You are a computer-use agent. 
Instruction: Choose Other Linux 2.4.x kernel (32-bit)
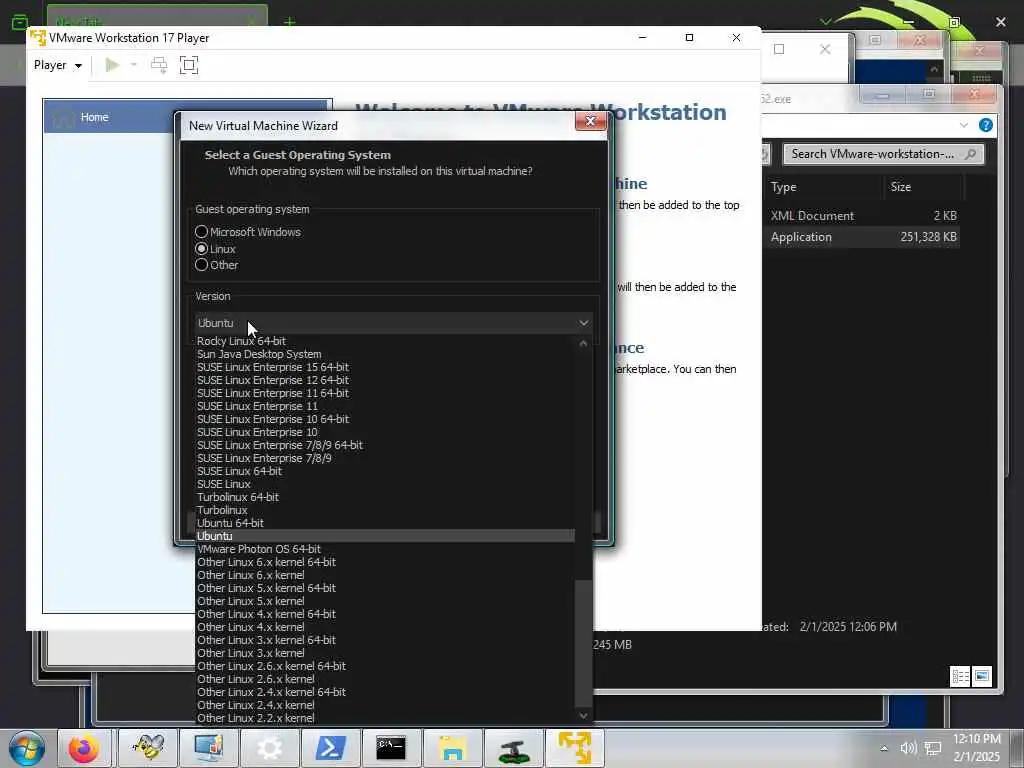[385, 705]
